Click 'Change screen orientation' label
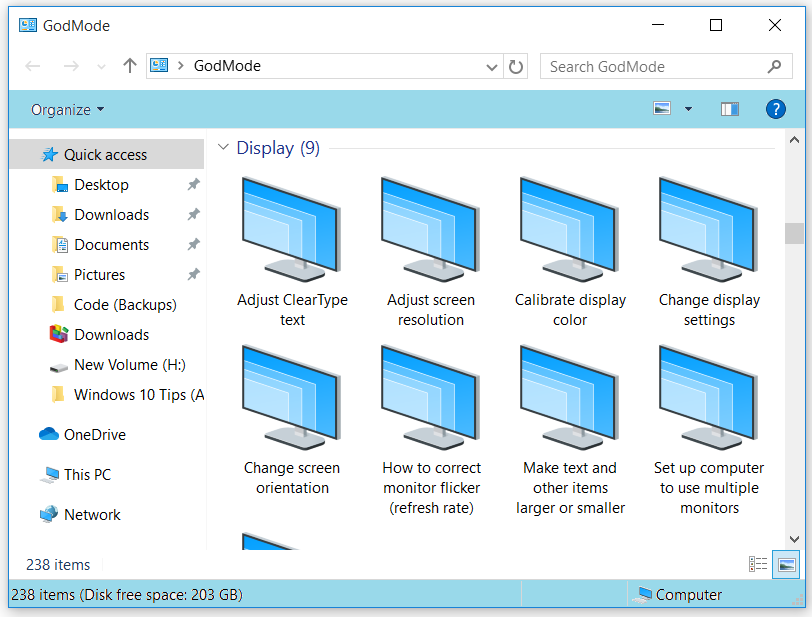Viewport: 812px width, 617px height. (x=292, y=478)
